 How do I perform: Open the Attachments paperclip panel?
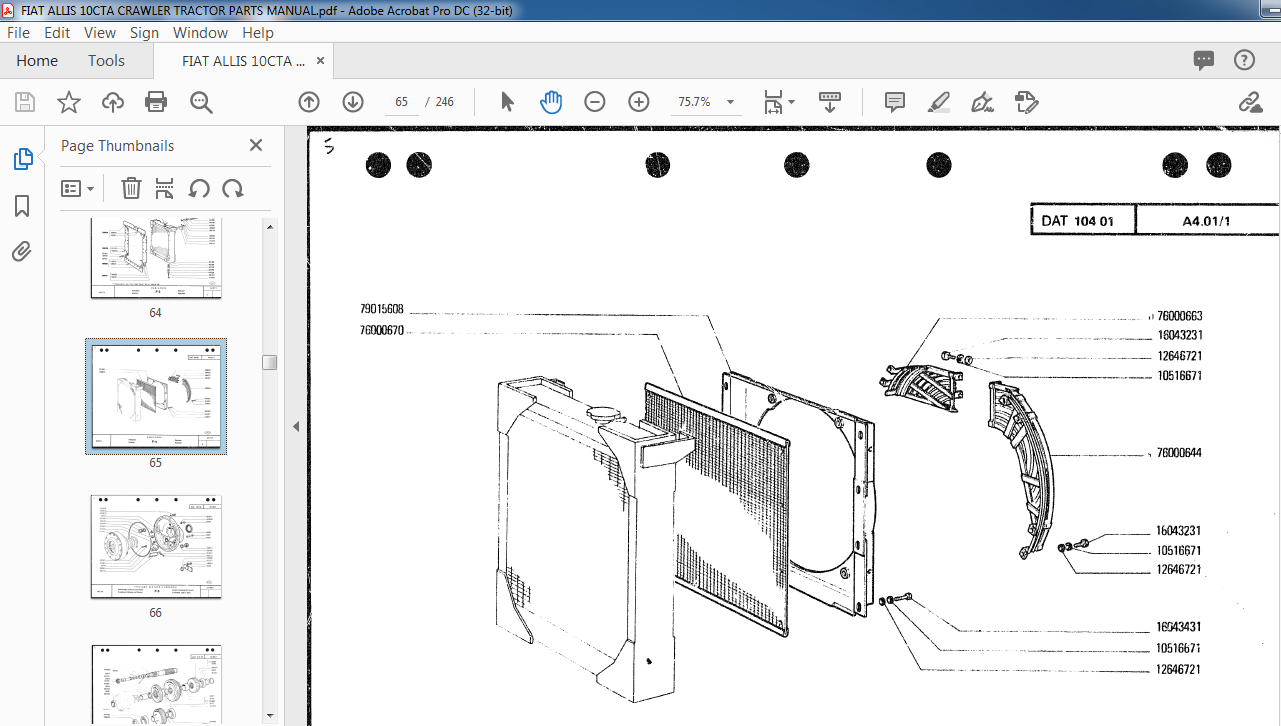22,251
